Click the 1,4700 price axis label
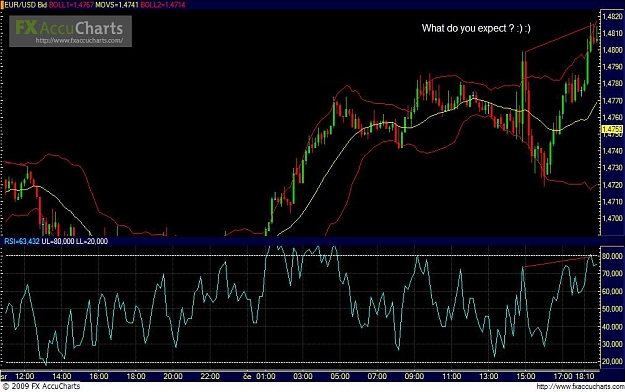 point(612,219)
